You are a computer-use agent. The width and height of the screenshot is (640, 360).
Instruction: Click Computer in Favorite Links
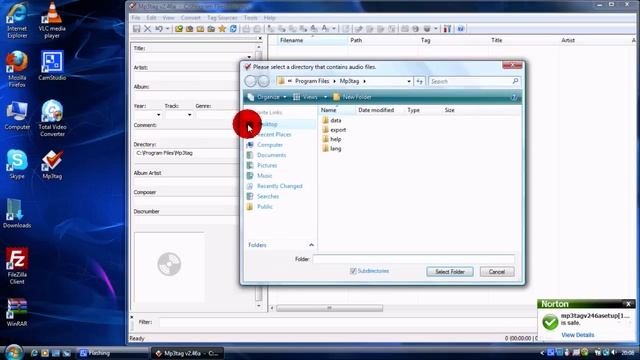pyautogui.click(x=269, y=145)
